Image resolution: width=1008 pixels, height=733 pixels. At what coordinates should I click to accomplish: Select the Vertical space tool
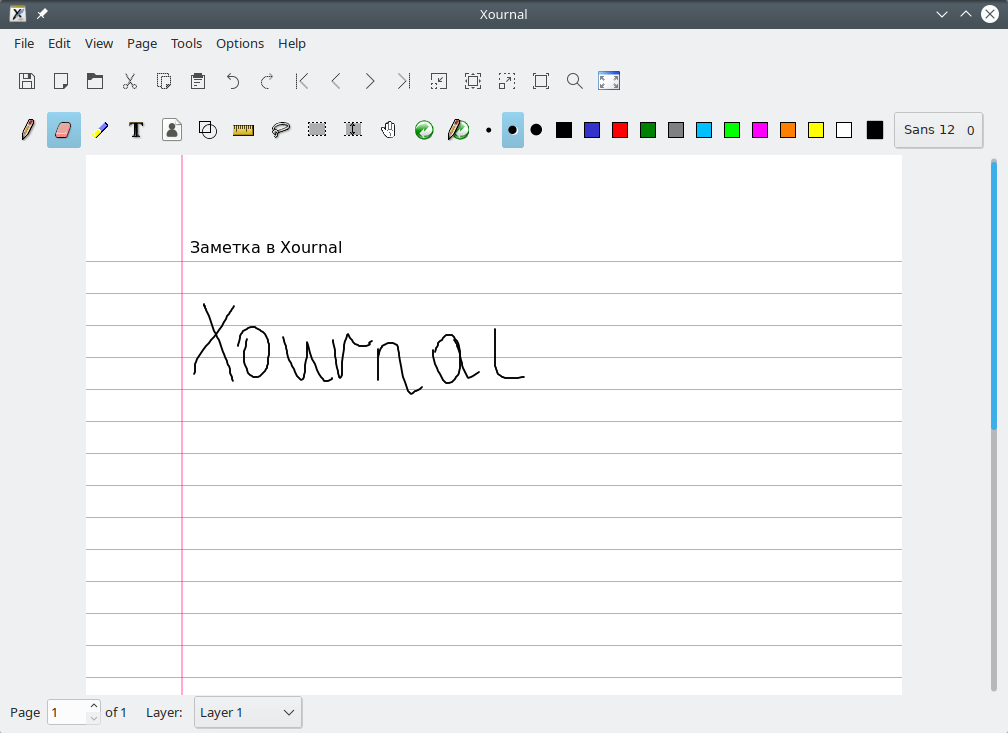point(353,130)
